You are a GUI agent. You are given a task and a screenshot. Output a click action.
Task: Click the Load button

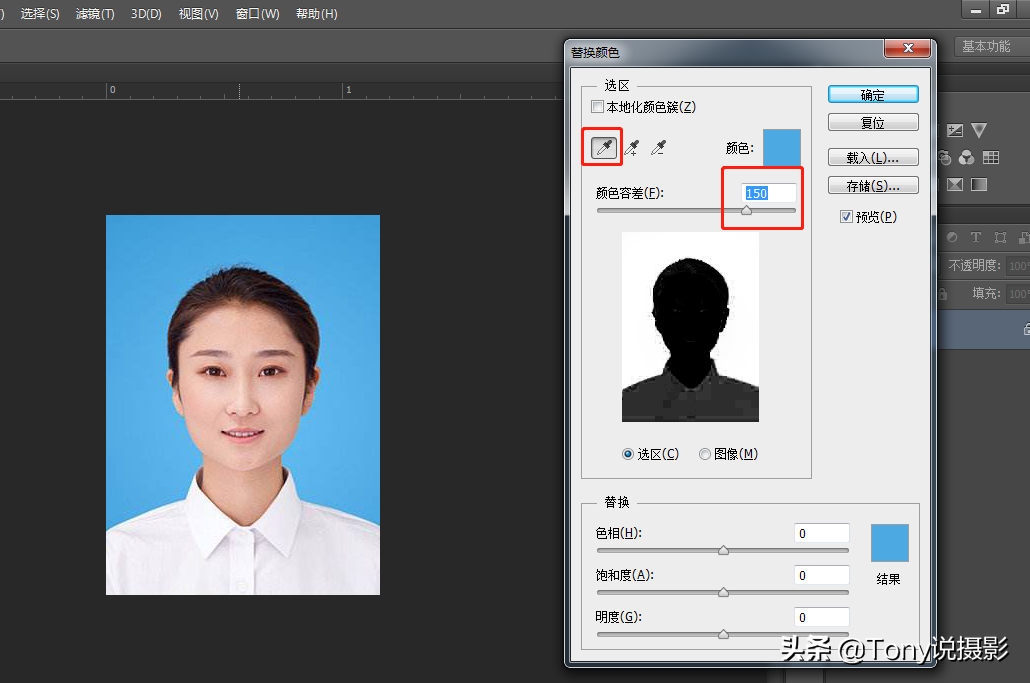click(x=873, y=158)
